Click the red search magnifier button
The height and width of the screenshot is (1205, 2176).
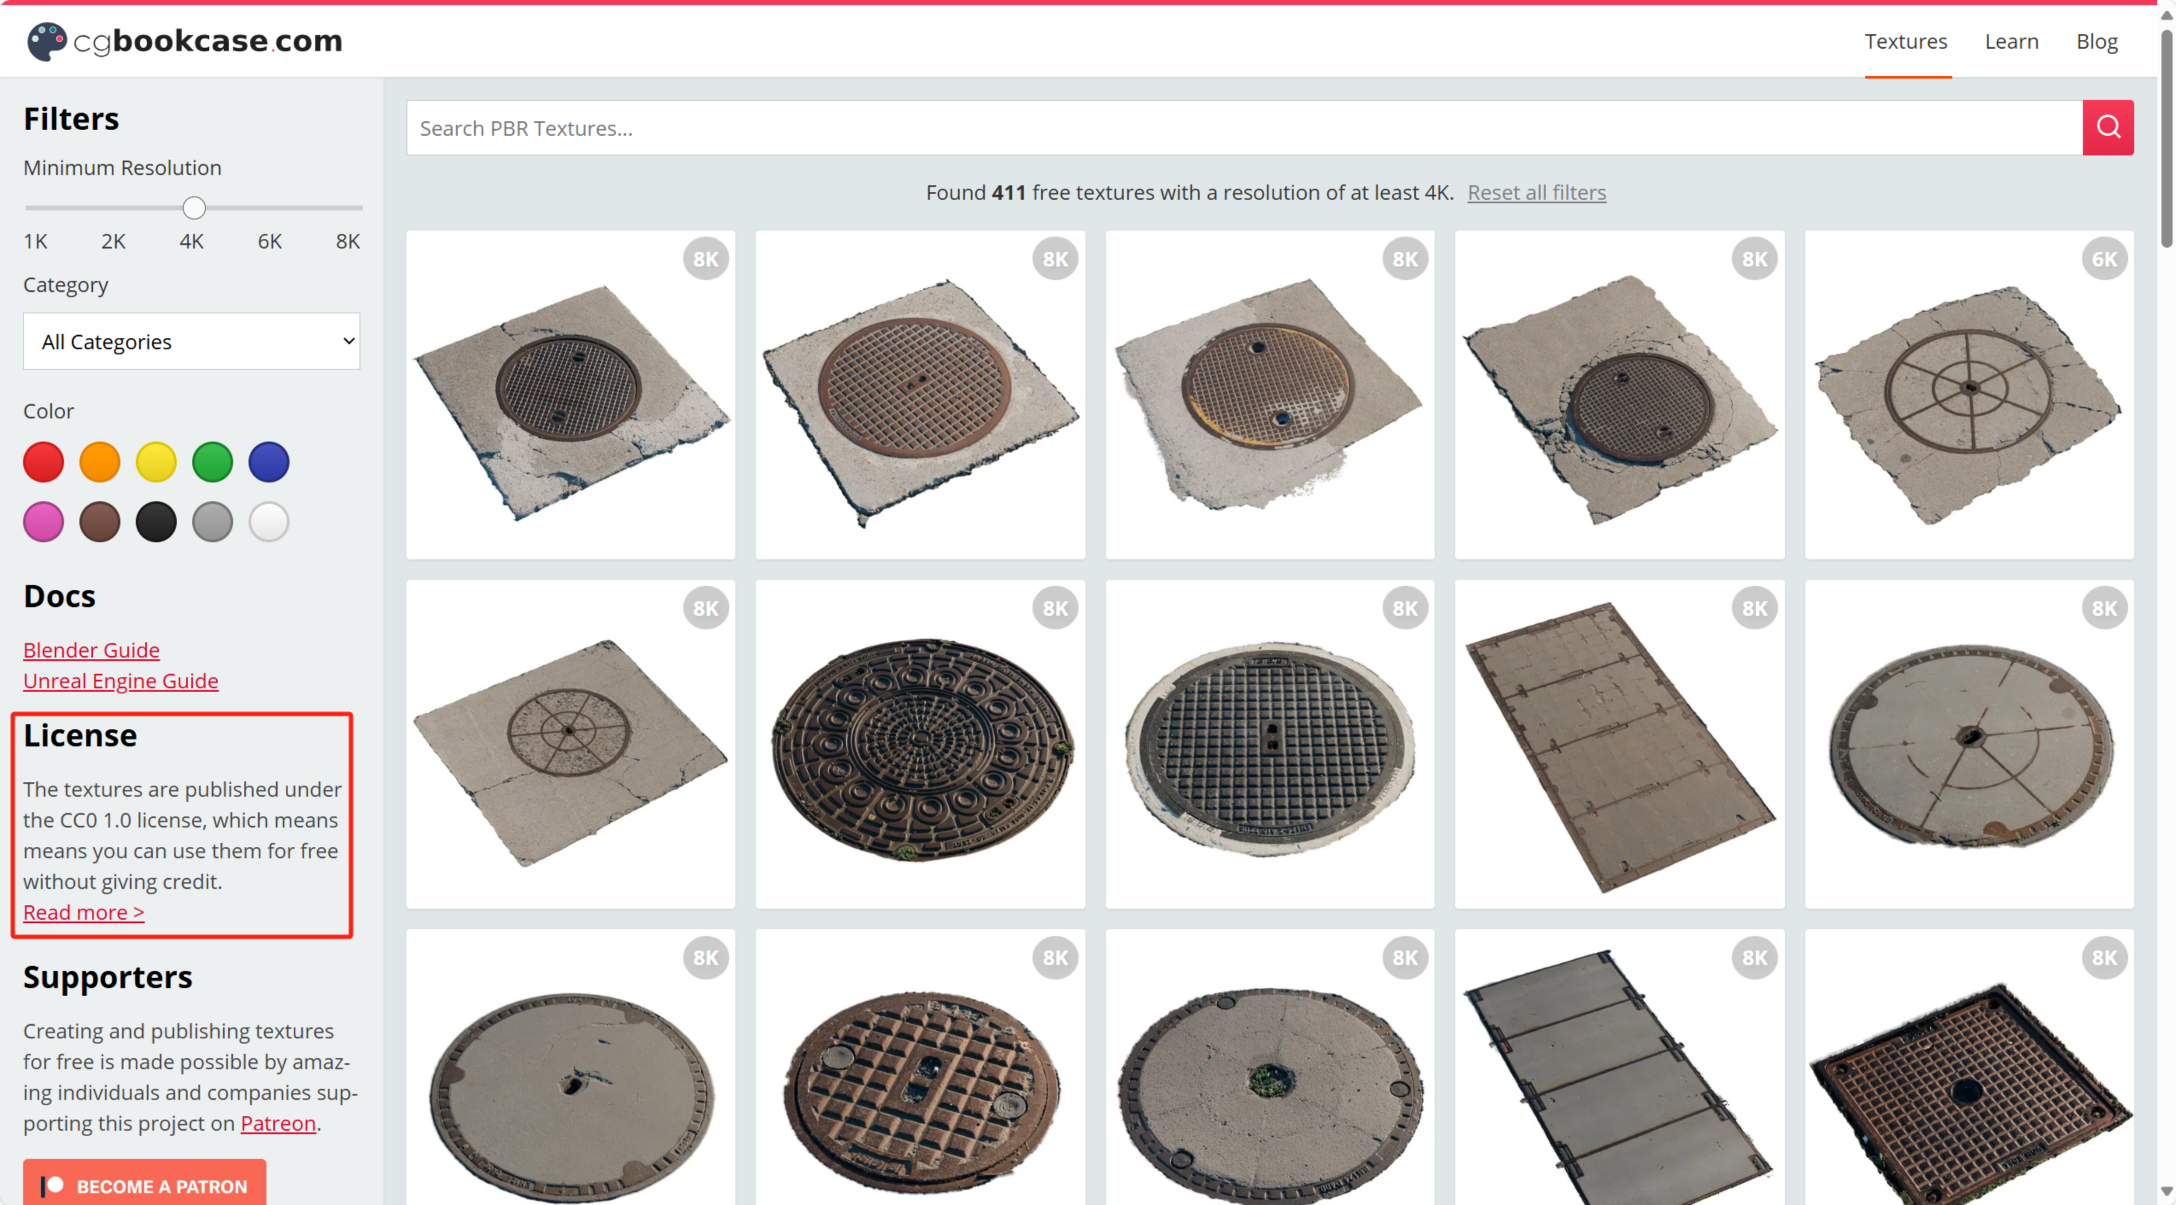[2108, 127]
